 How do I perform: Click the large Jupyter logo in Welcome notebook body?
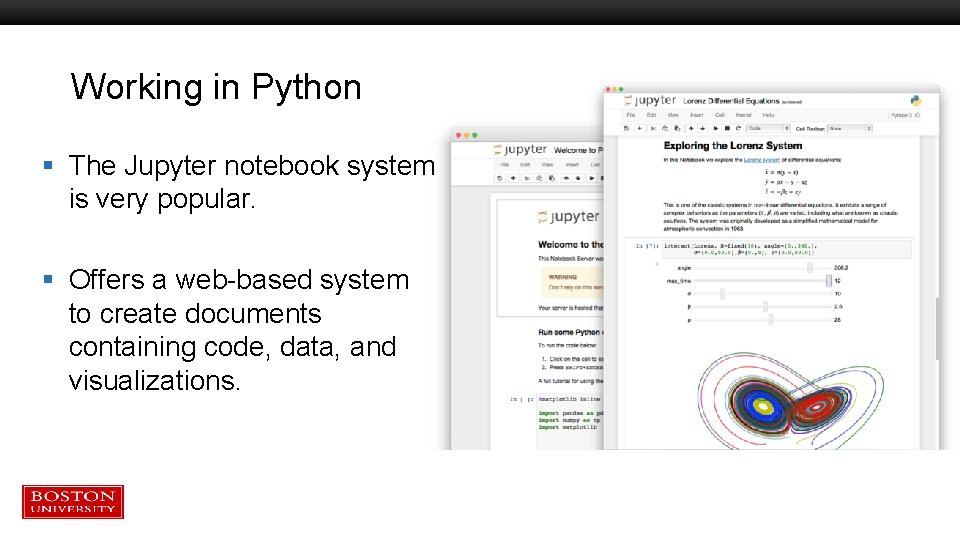coord(569,216)
